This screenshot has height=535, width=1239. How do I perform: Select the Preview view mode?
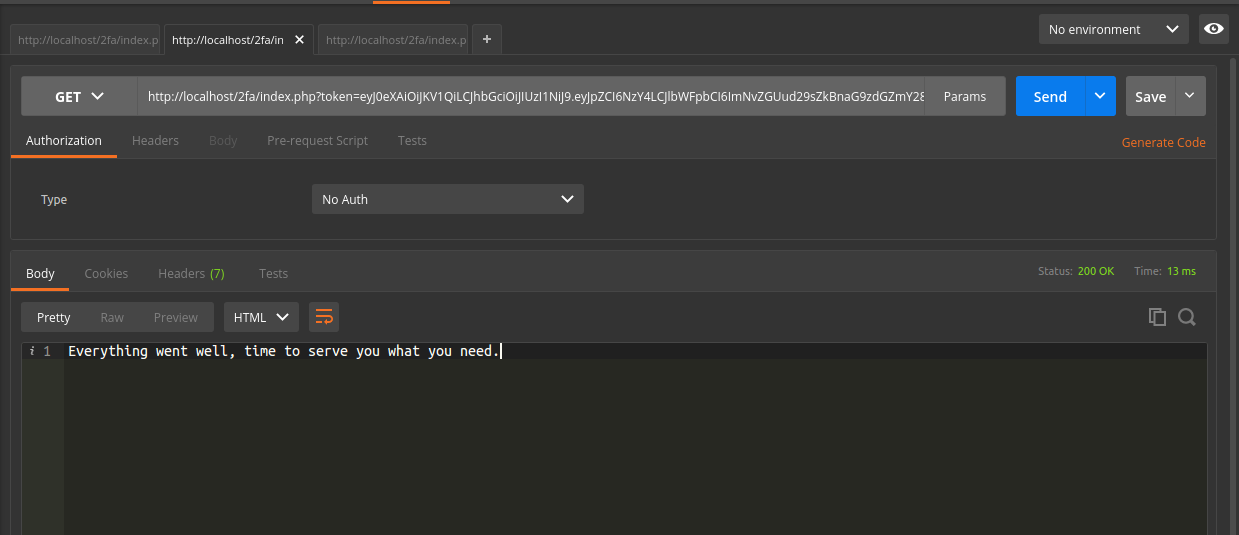[x=176, y=317]
